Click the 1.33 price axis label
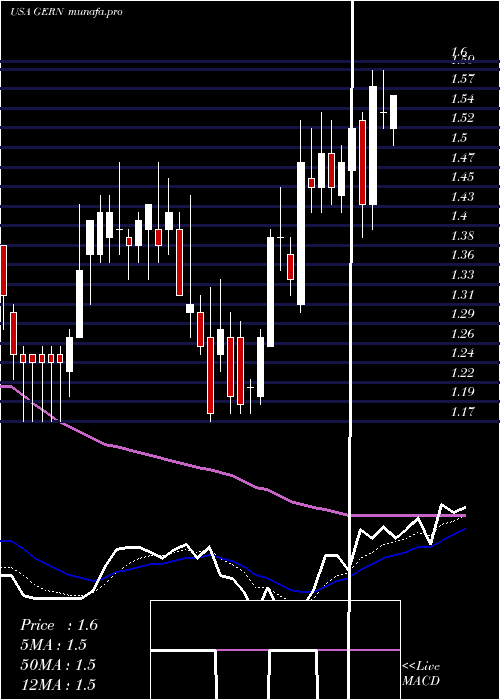Viewport: 500px width, 700px height. (x=462, y=275)
